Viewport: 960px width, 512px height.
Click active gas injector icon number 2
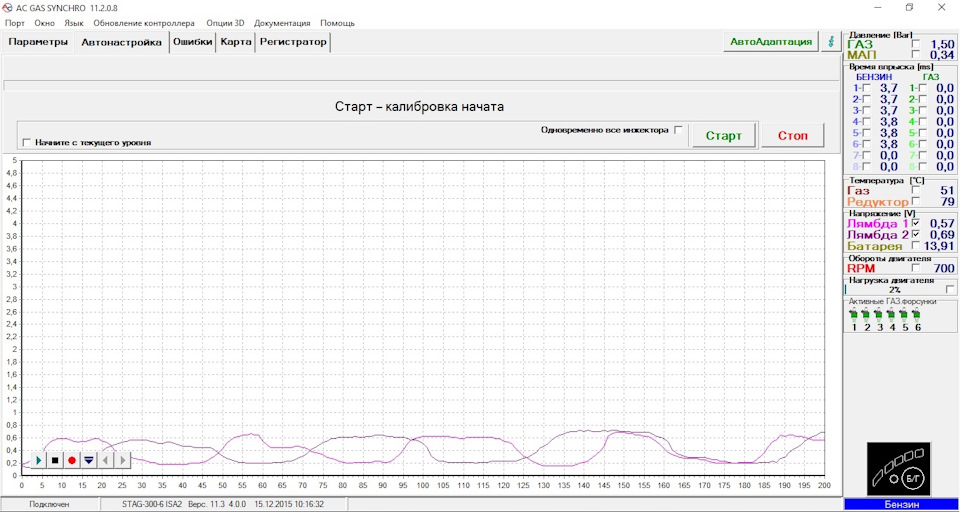coord(866,316)
